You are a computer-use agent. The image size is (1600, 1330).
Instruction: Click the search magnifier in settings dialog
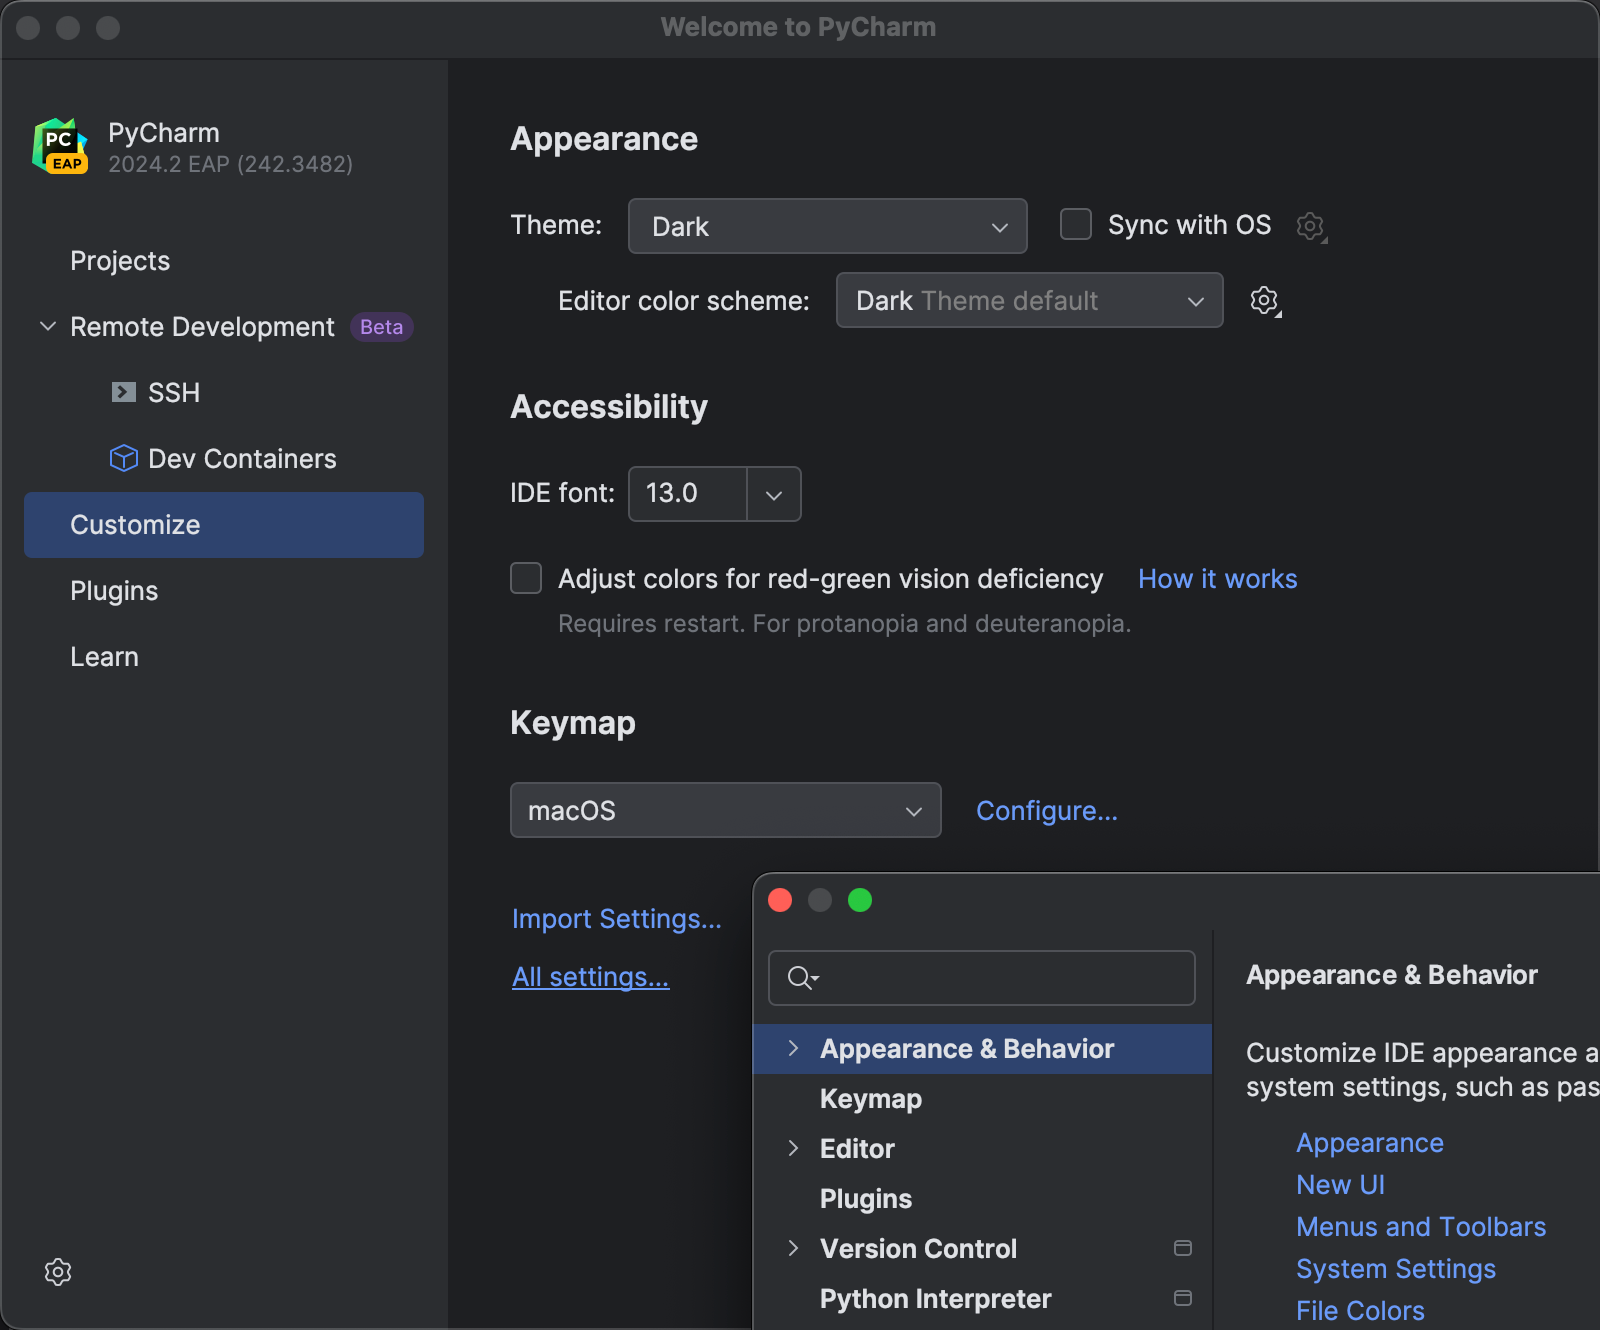click(801, 978)
